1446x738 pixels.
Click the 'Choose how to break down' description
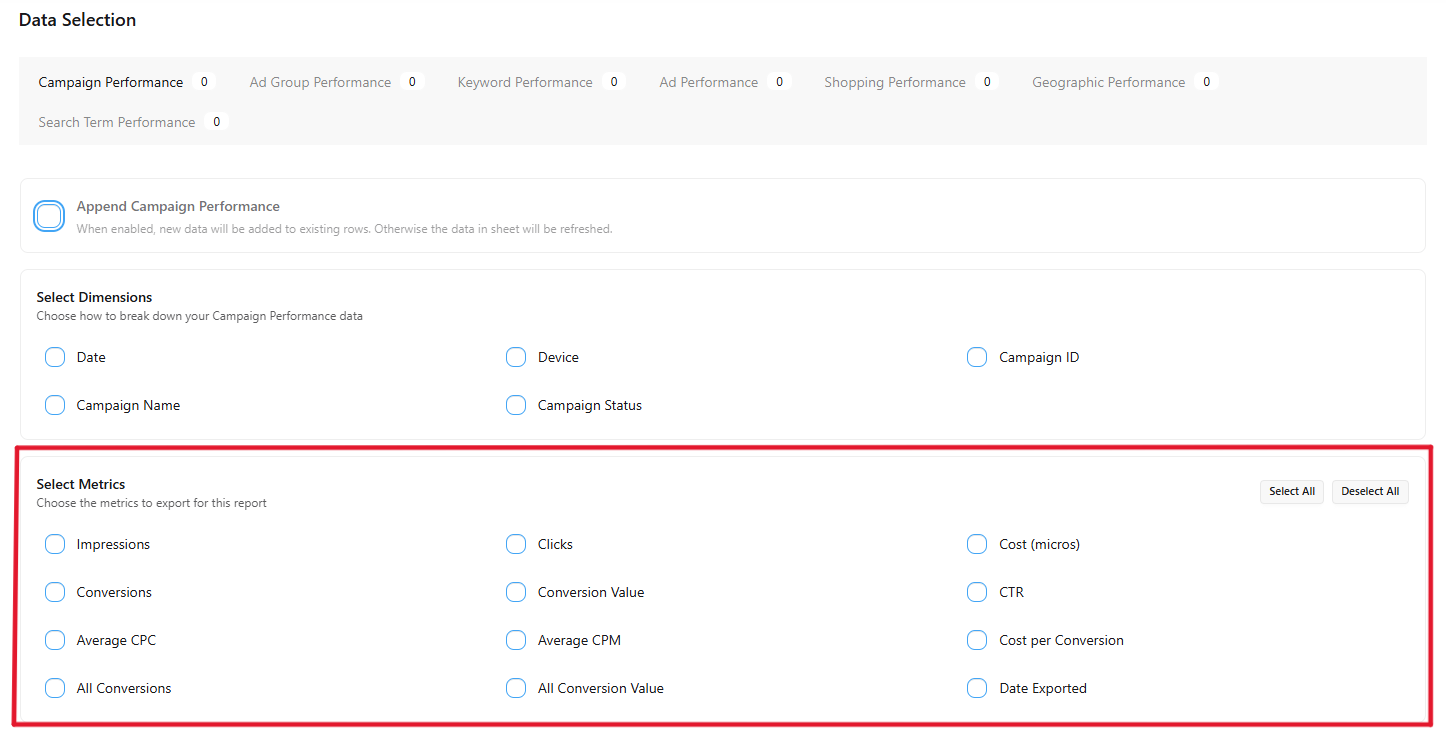point(200,316)
